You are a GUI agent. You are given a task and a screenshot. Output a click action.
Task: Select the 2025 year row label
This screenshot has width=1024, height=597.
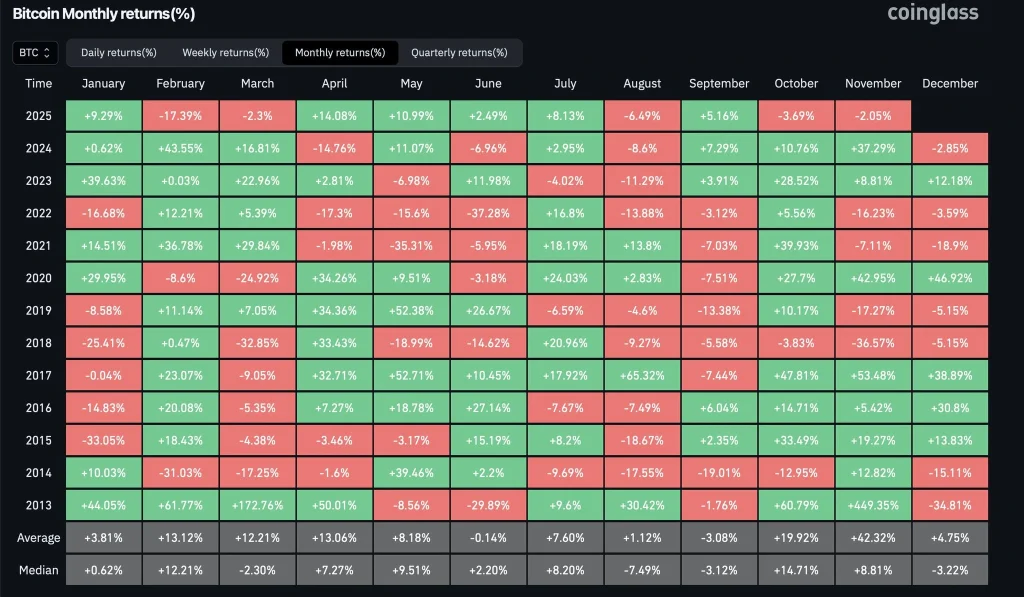coord(38,116)
